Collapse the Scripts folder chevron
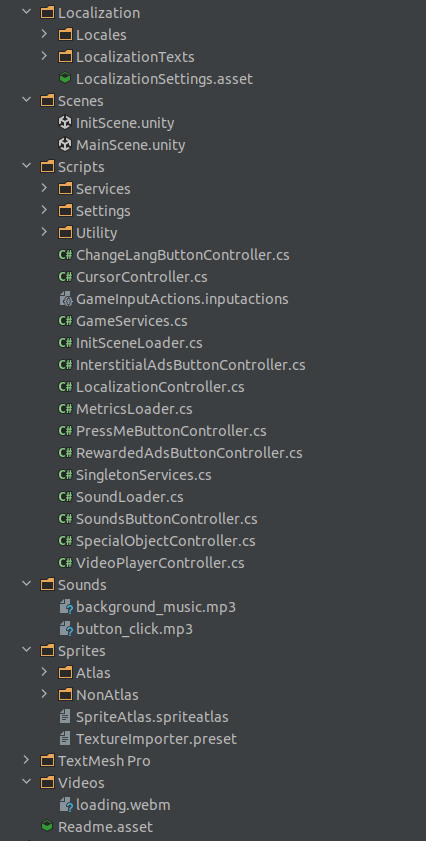Screen dimensions: 426x841 (x=27, y=166)
